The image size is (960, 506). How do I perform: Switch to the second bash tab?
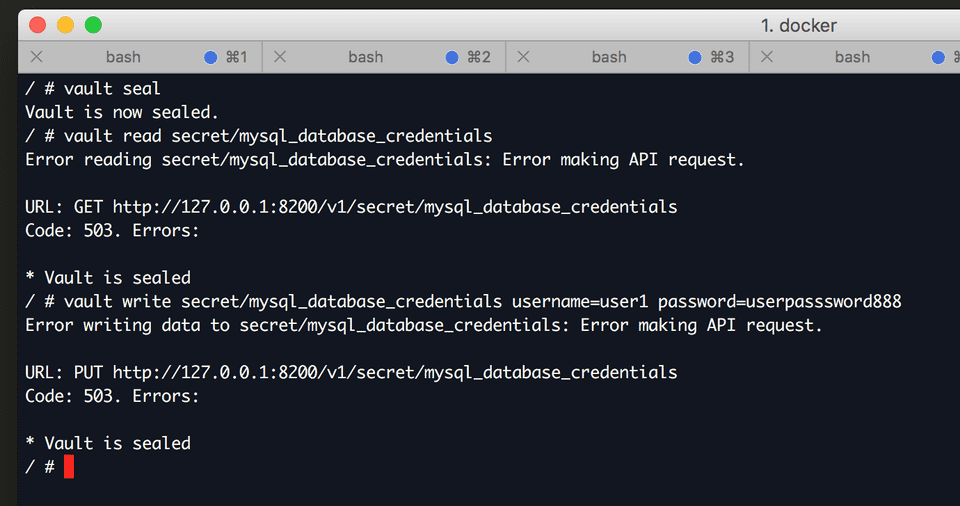[x=366, y=57]
